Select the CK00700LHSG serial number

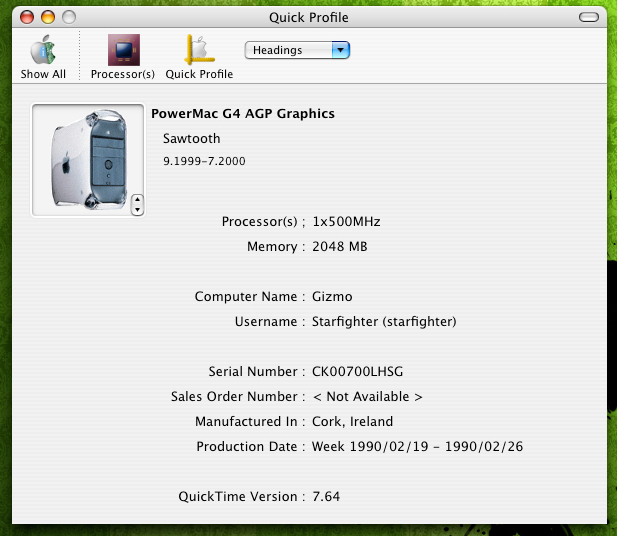[x=357, y=372]
